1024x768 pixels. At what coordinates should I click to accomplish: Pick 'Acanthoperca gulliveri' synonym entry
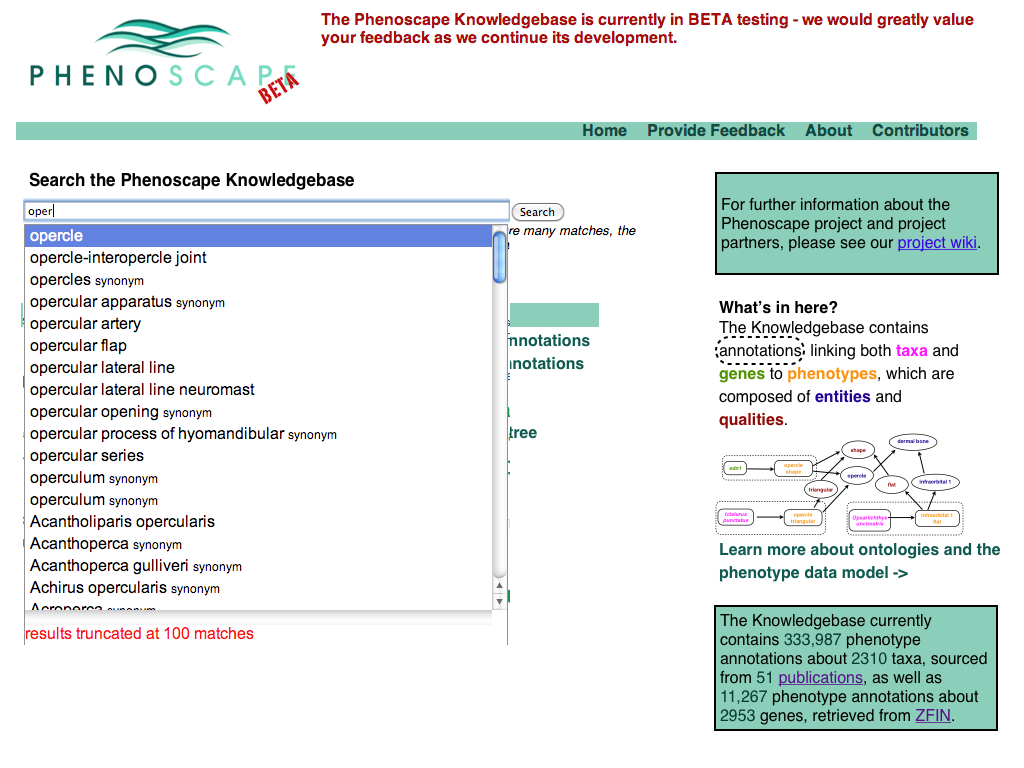tap(258, 566)
